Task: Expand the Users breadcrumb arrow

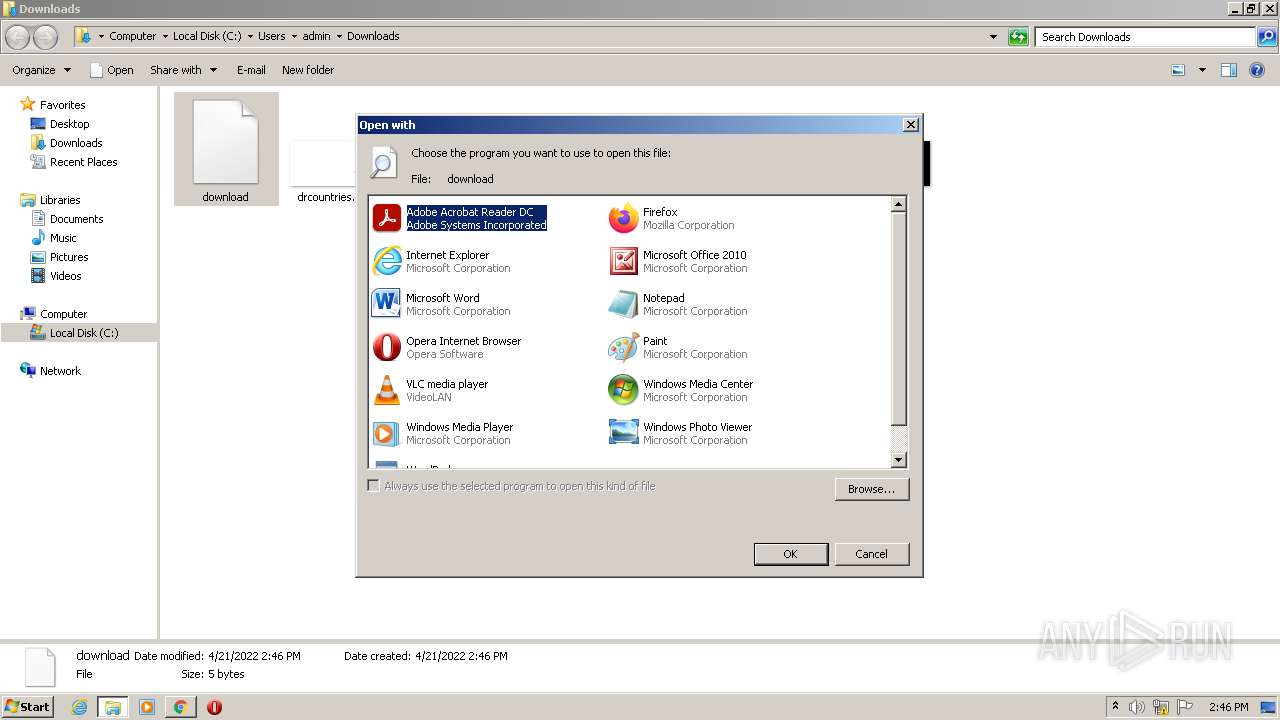Action: tap(294, 36)
